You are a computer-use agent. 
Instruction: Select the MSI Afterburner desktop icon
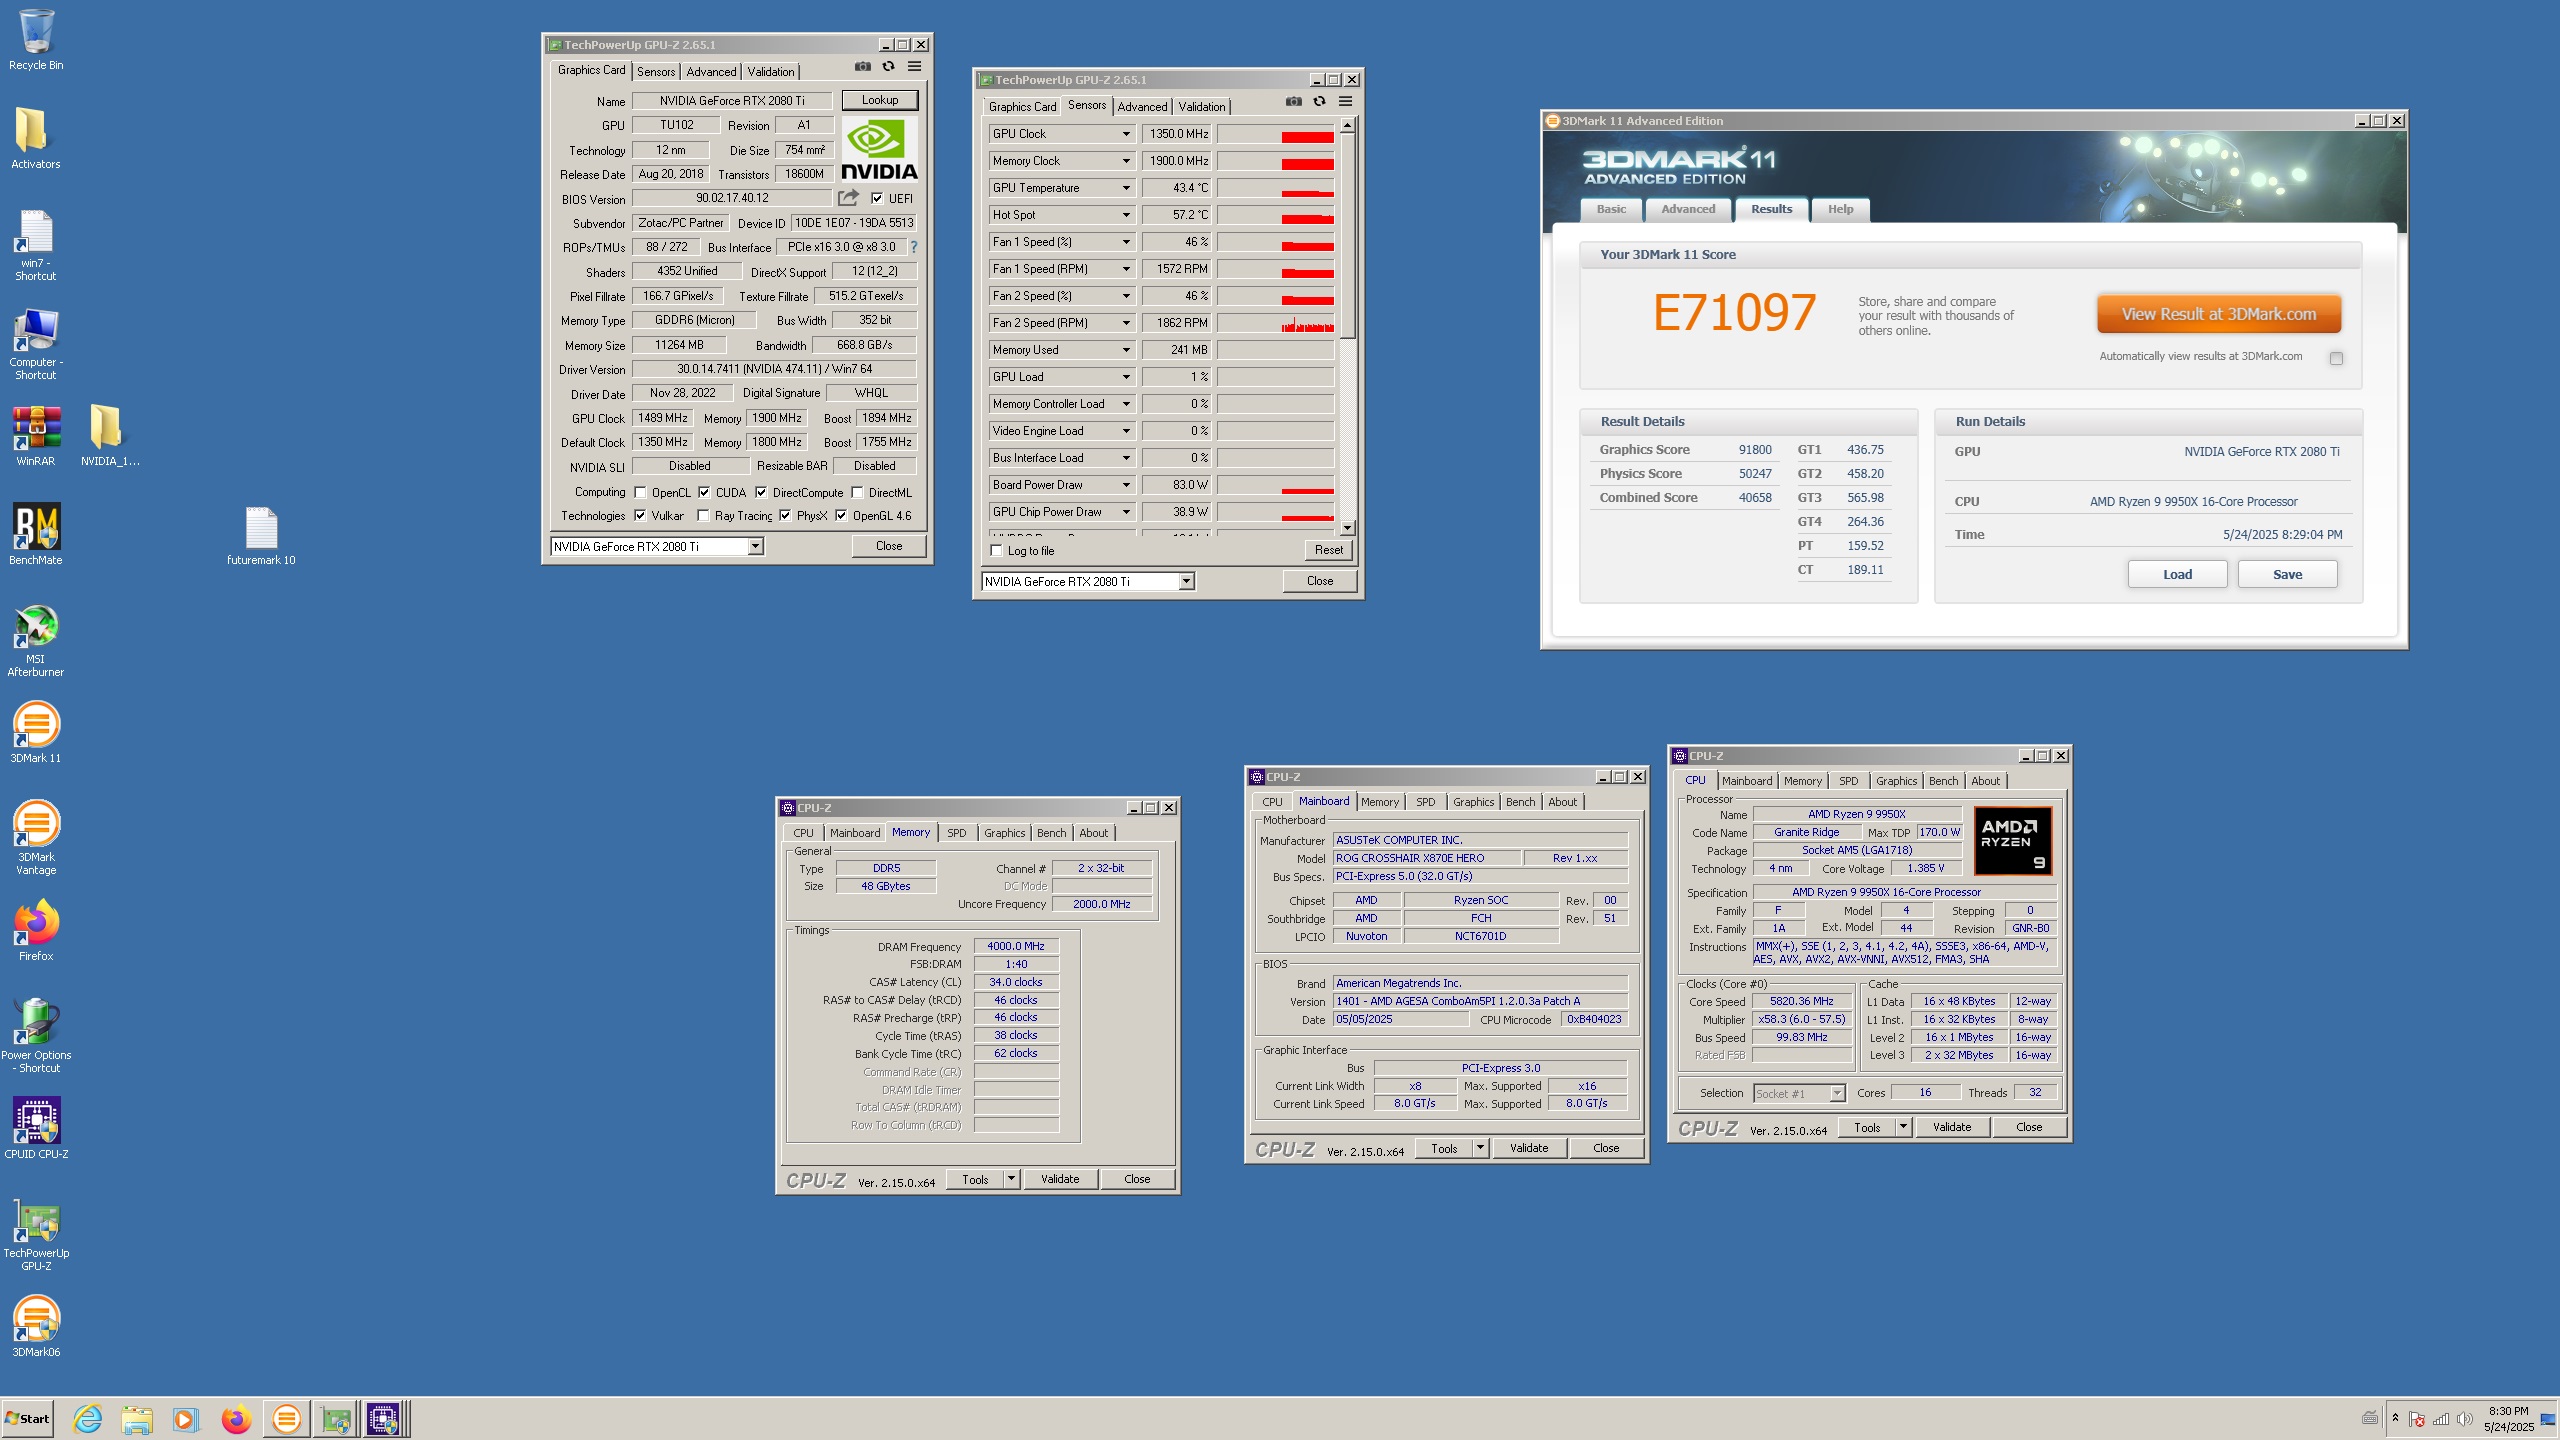36,641
